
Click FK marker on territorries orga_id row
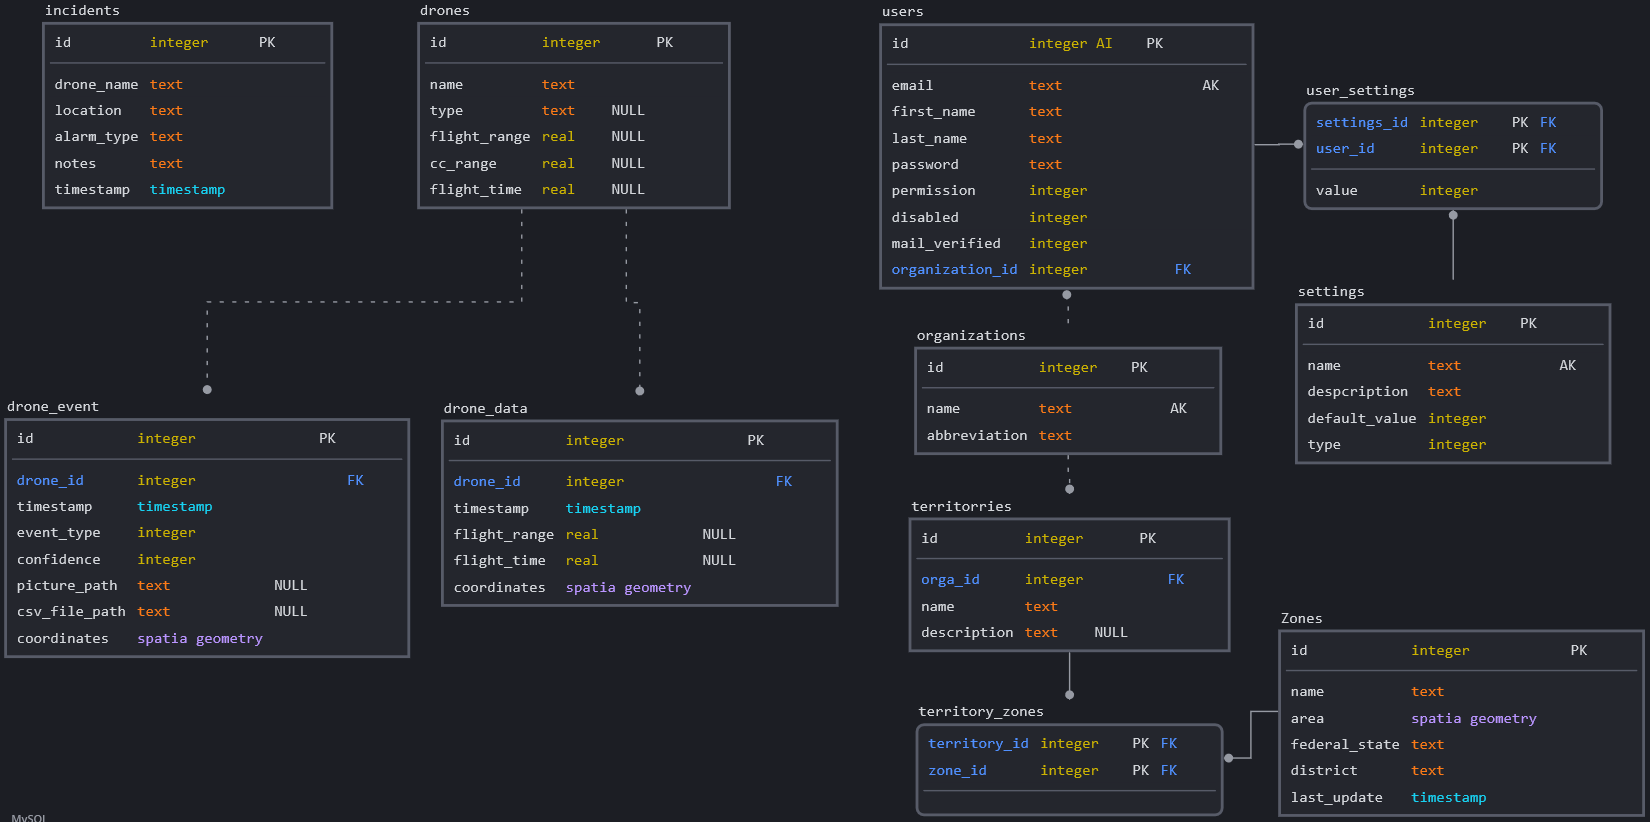point(1176,580)
